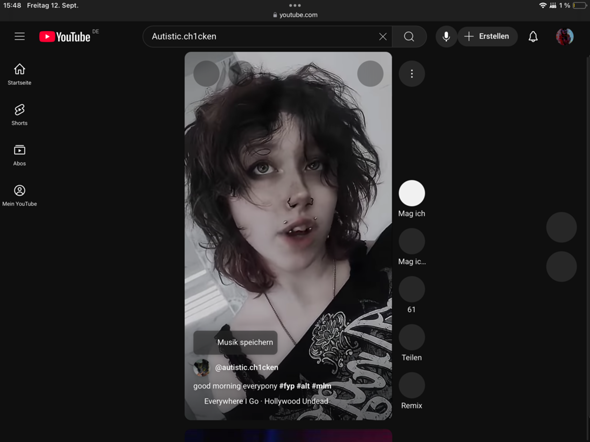Open the Erstellen create menu
Viewport: 590px width, 442px height.
coord(487,36)
